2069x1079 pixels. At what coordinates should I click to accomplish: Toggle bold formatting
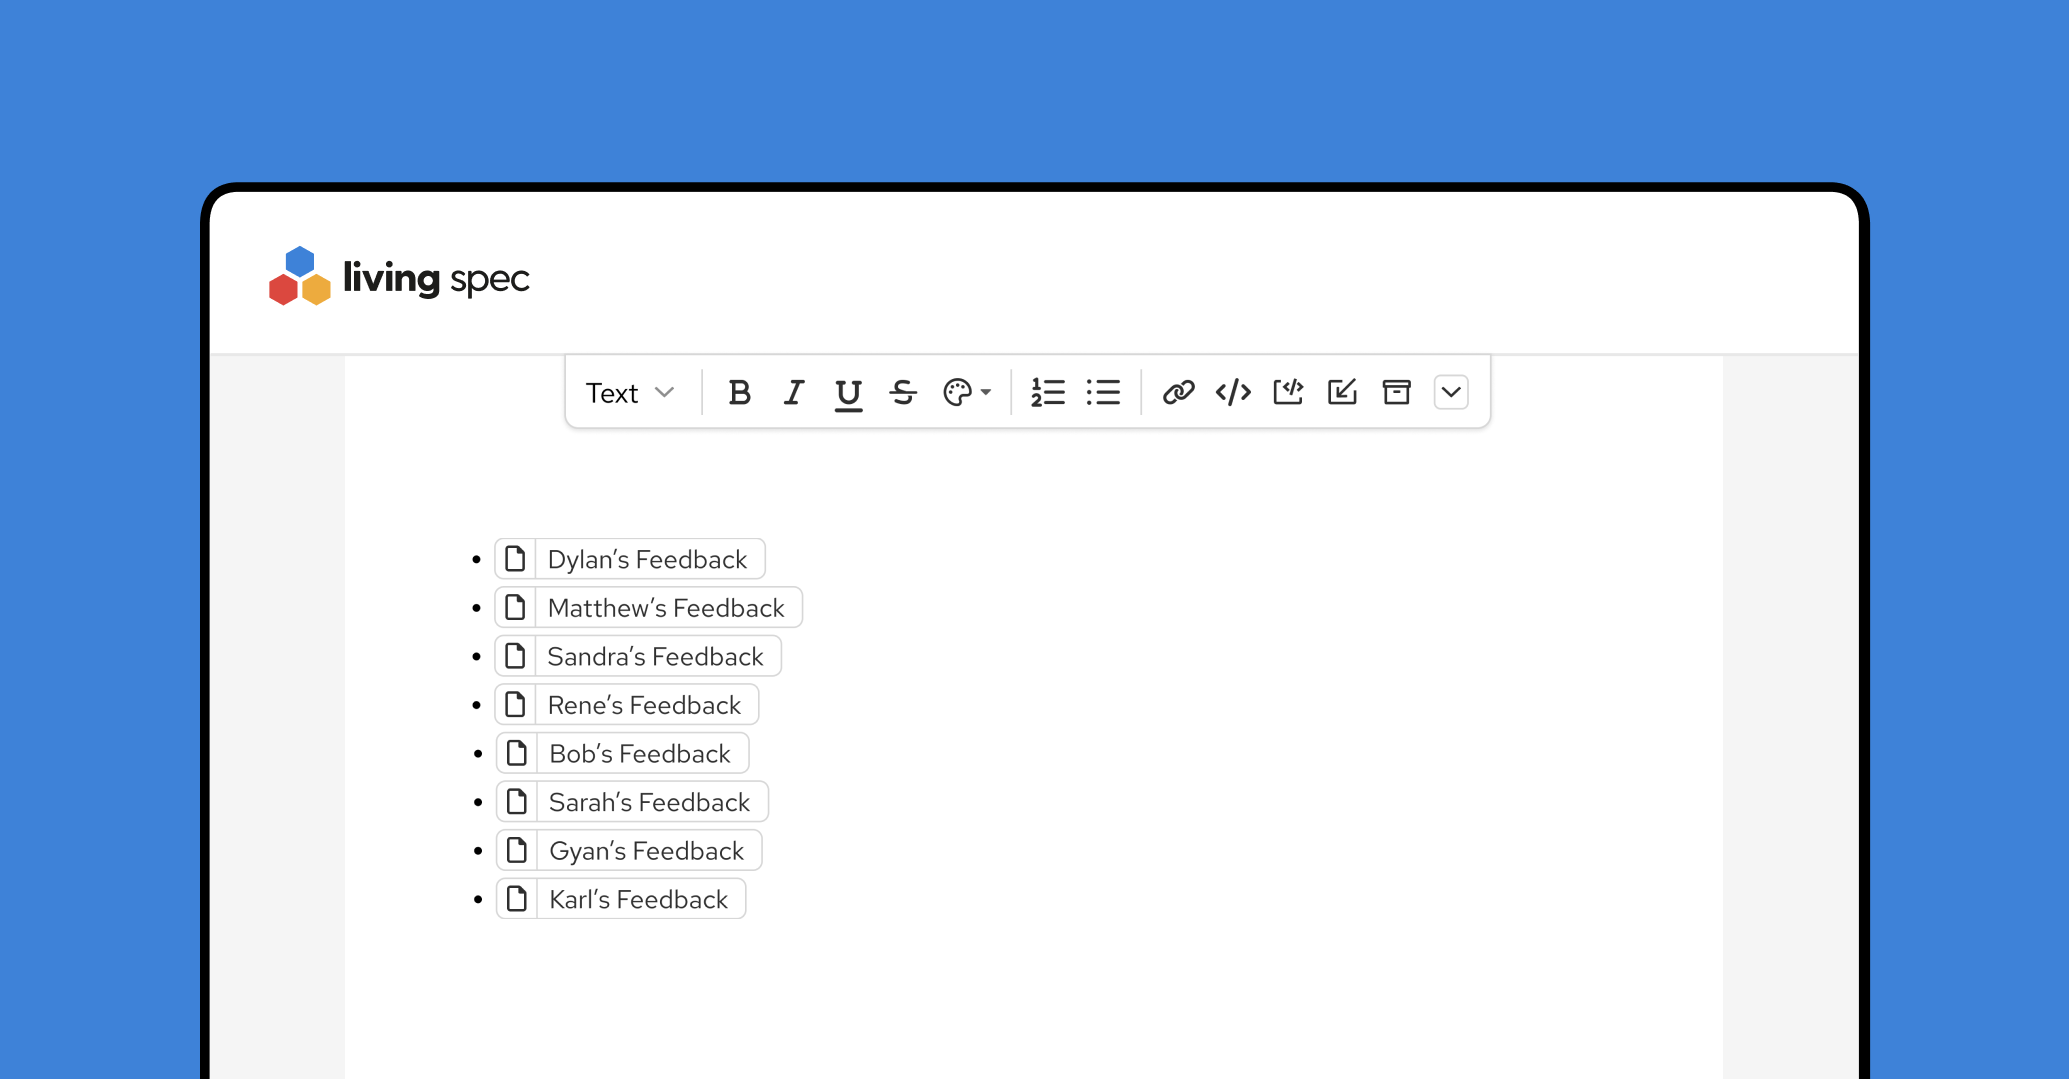click(x=739, y=393)
